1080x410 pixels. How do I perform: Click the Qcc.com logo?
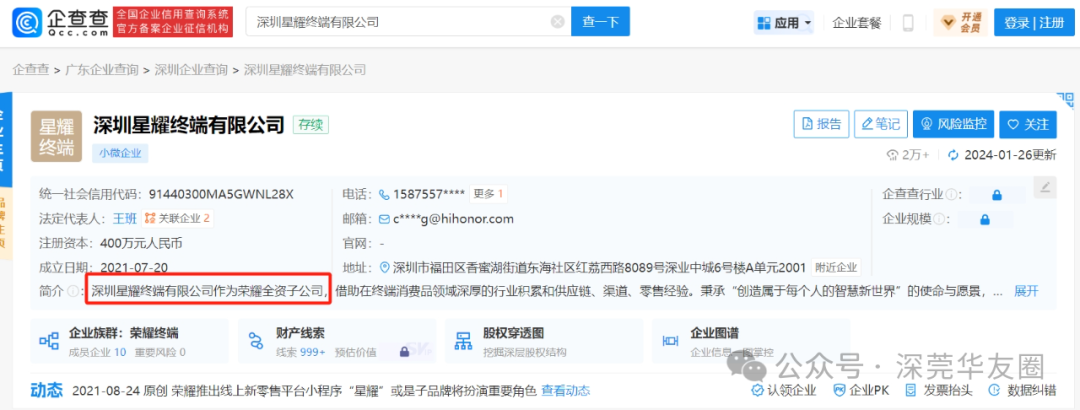61,21
